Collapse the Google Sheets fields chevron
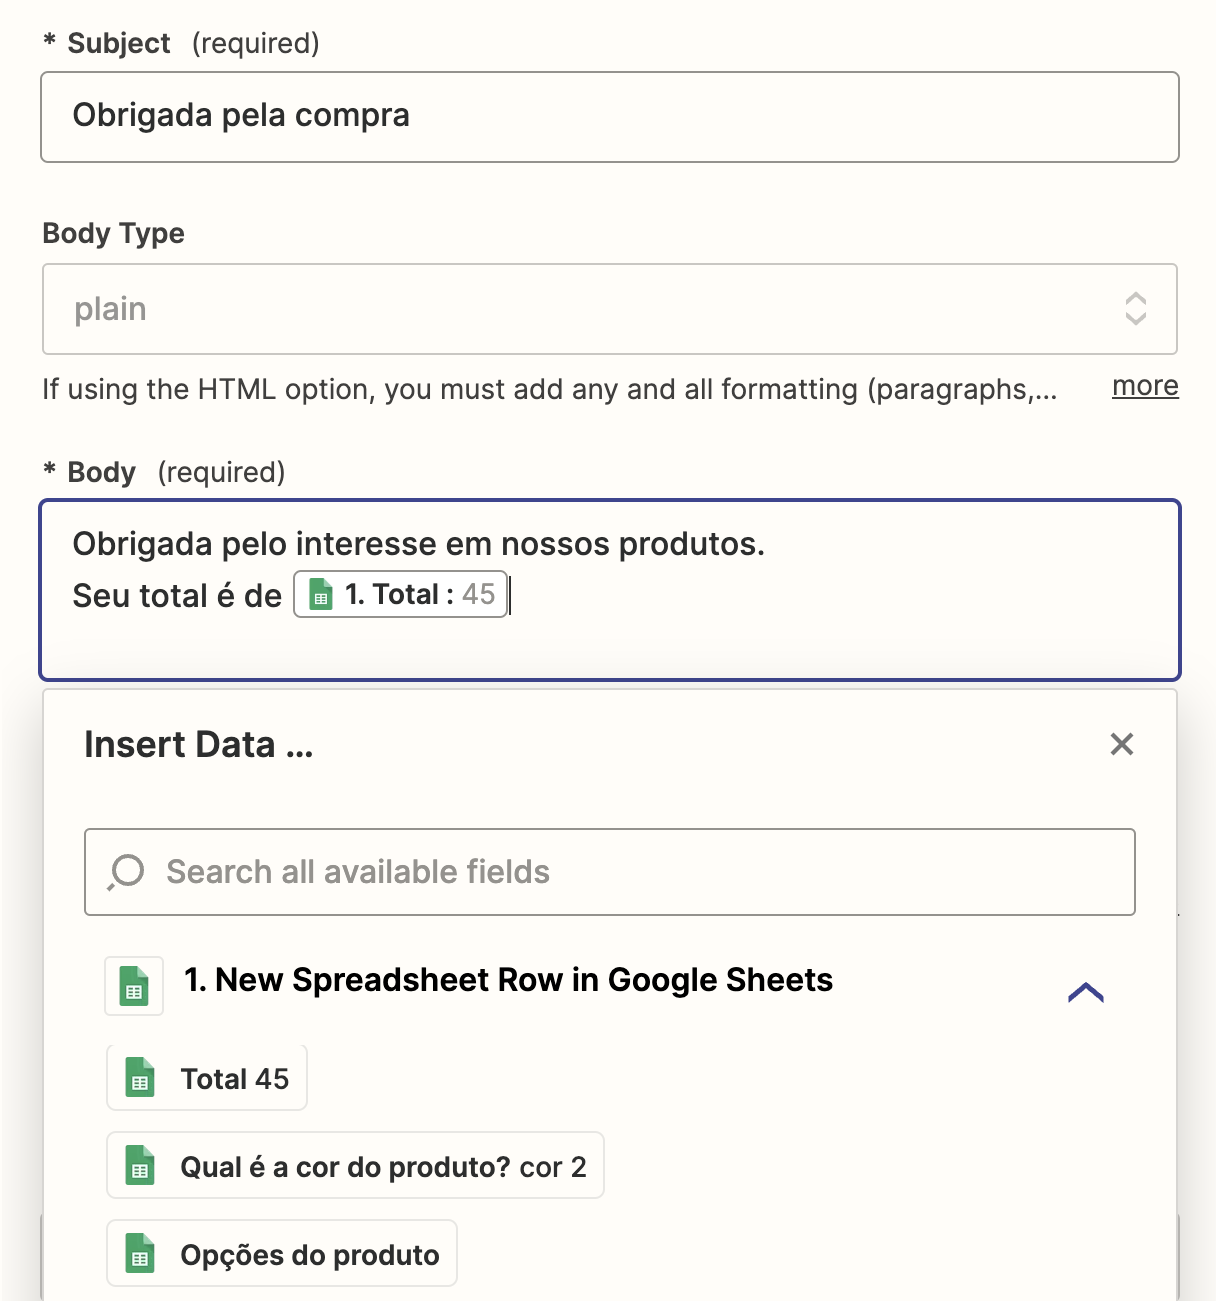1216x1301 pixels. [x=1086, y=992]
